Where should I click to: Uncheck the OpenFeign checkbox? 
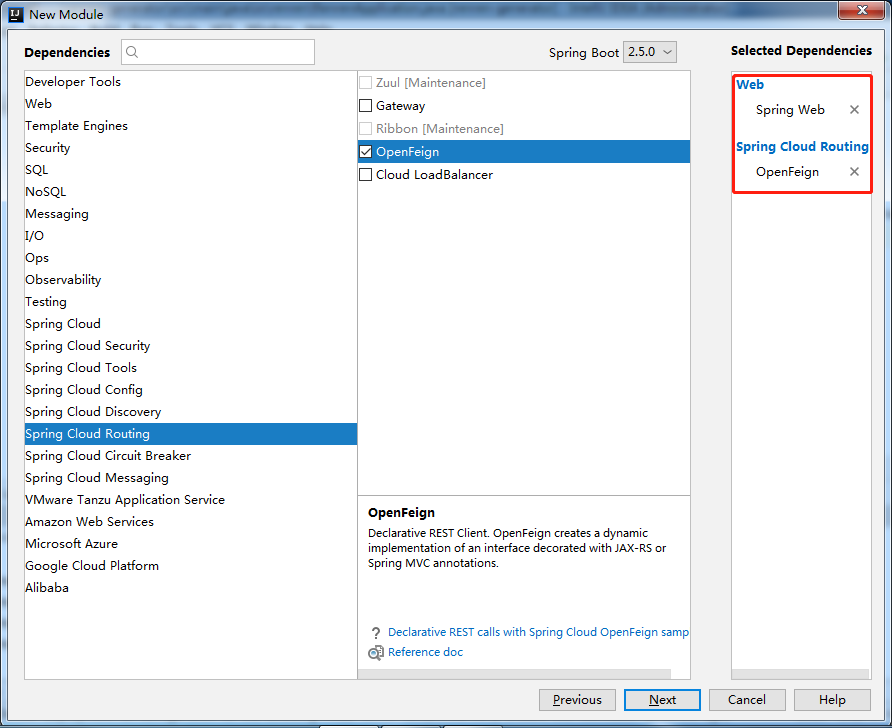(366, 152)
